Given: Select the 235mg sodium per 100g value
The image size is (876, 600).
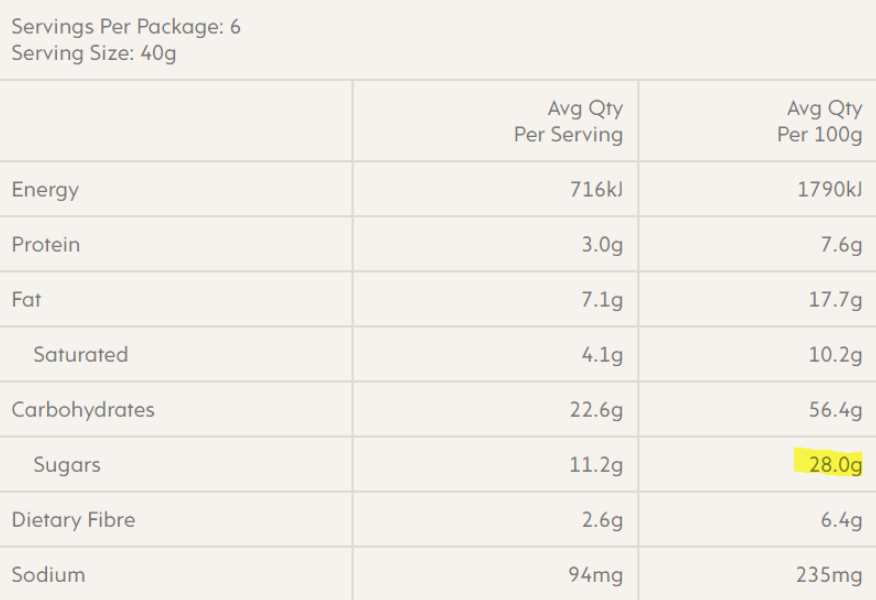Looking at the screenshot, I should click(829, 575).
